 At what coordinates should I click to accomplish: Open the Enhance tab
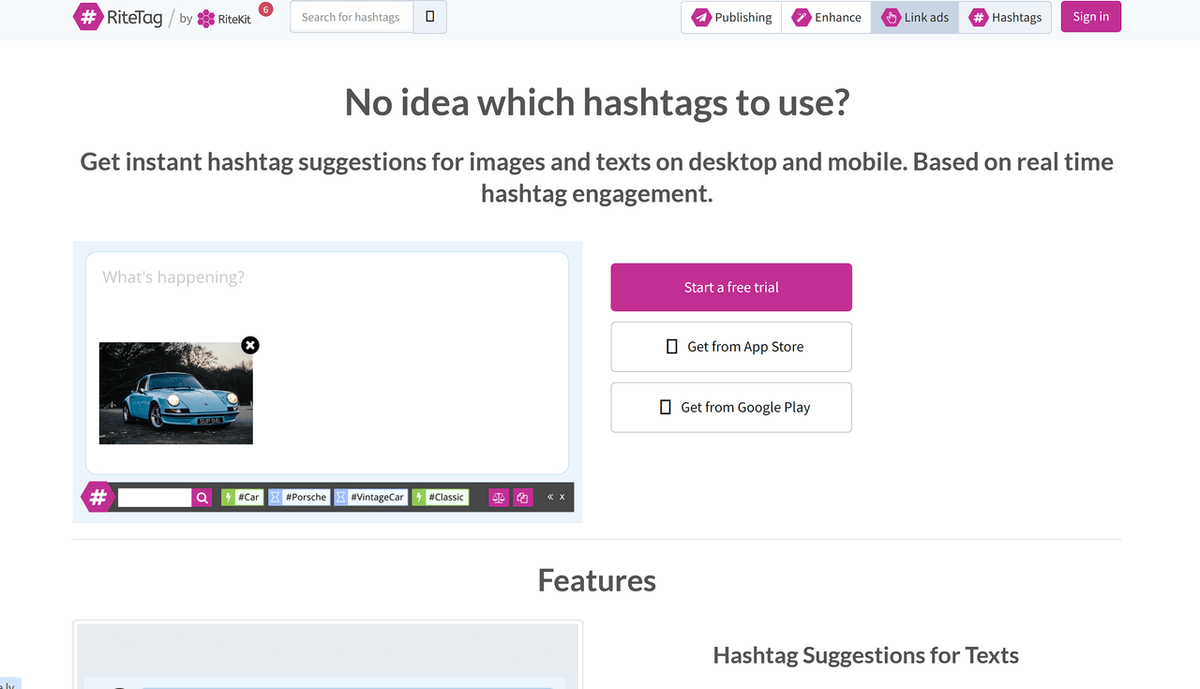click(x=826, y=17)
